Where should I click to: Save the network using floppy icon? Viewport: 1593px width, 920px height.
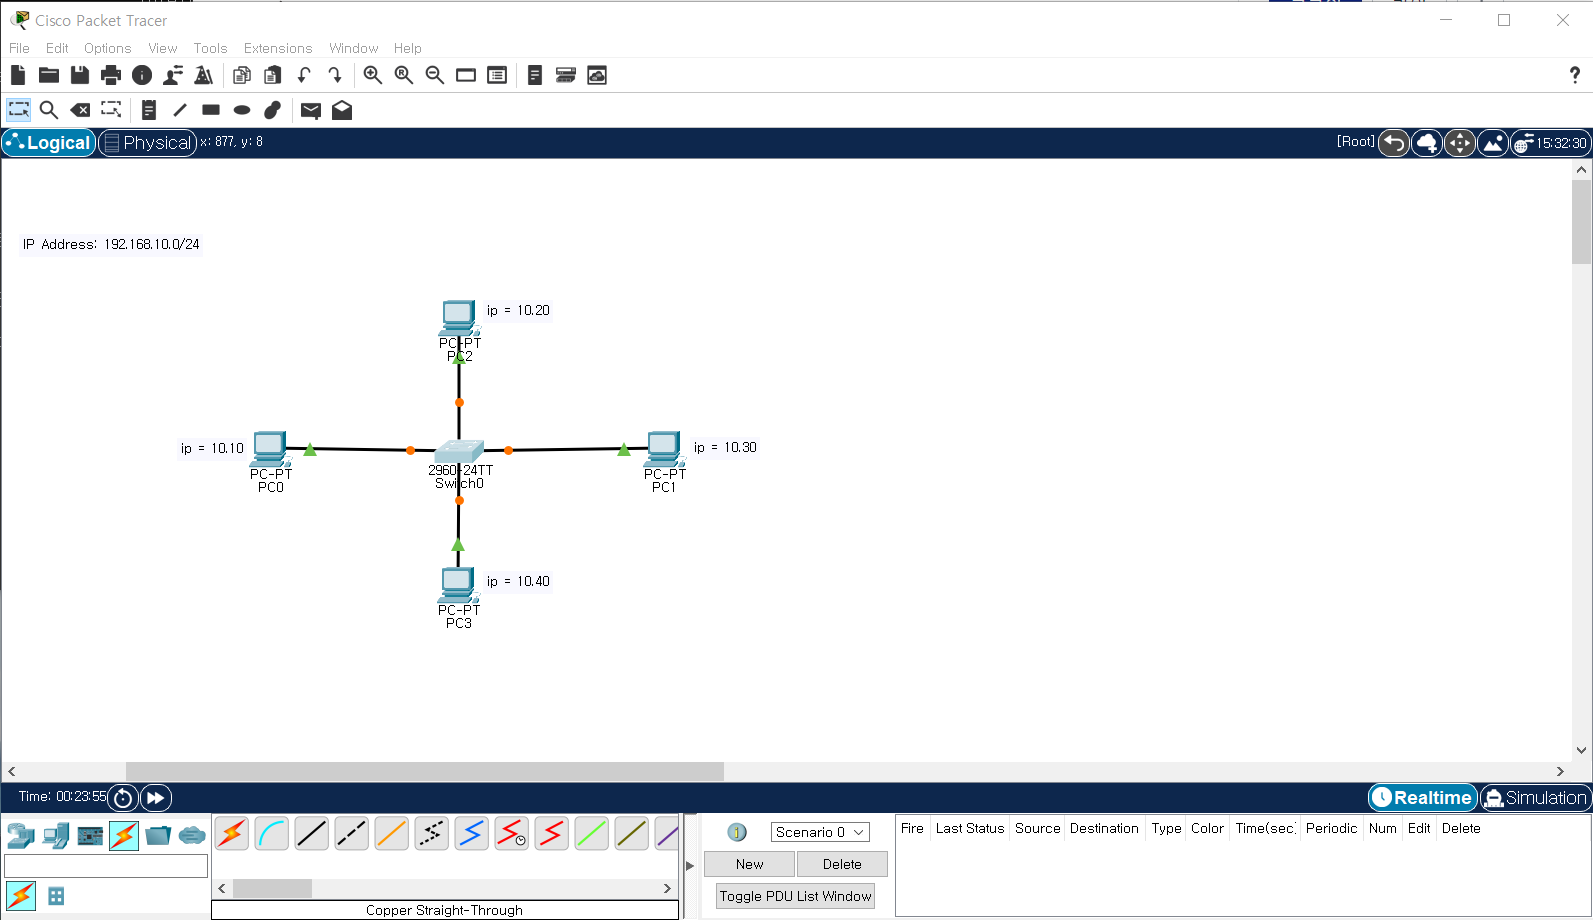[x=80, y=75]
